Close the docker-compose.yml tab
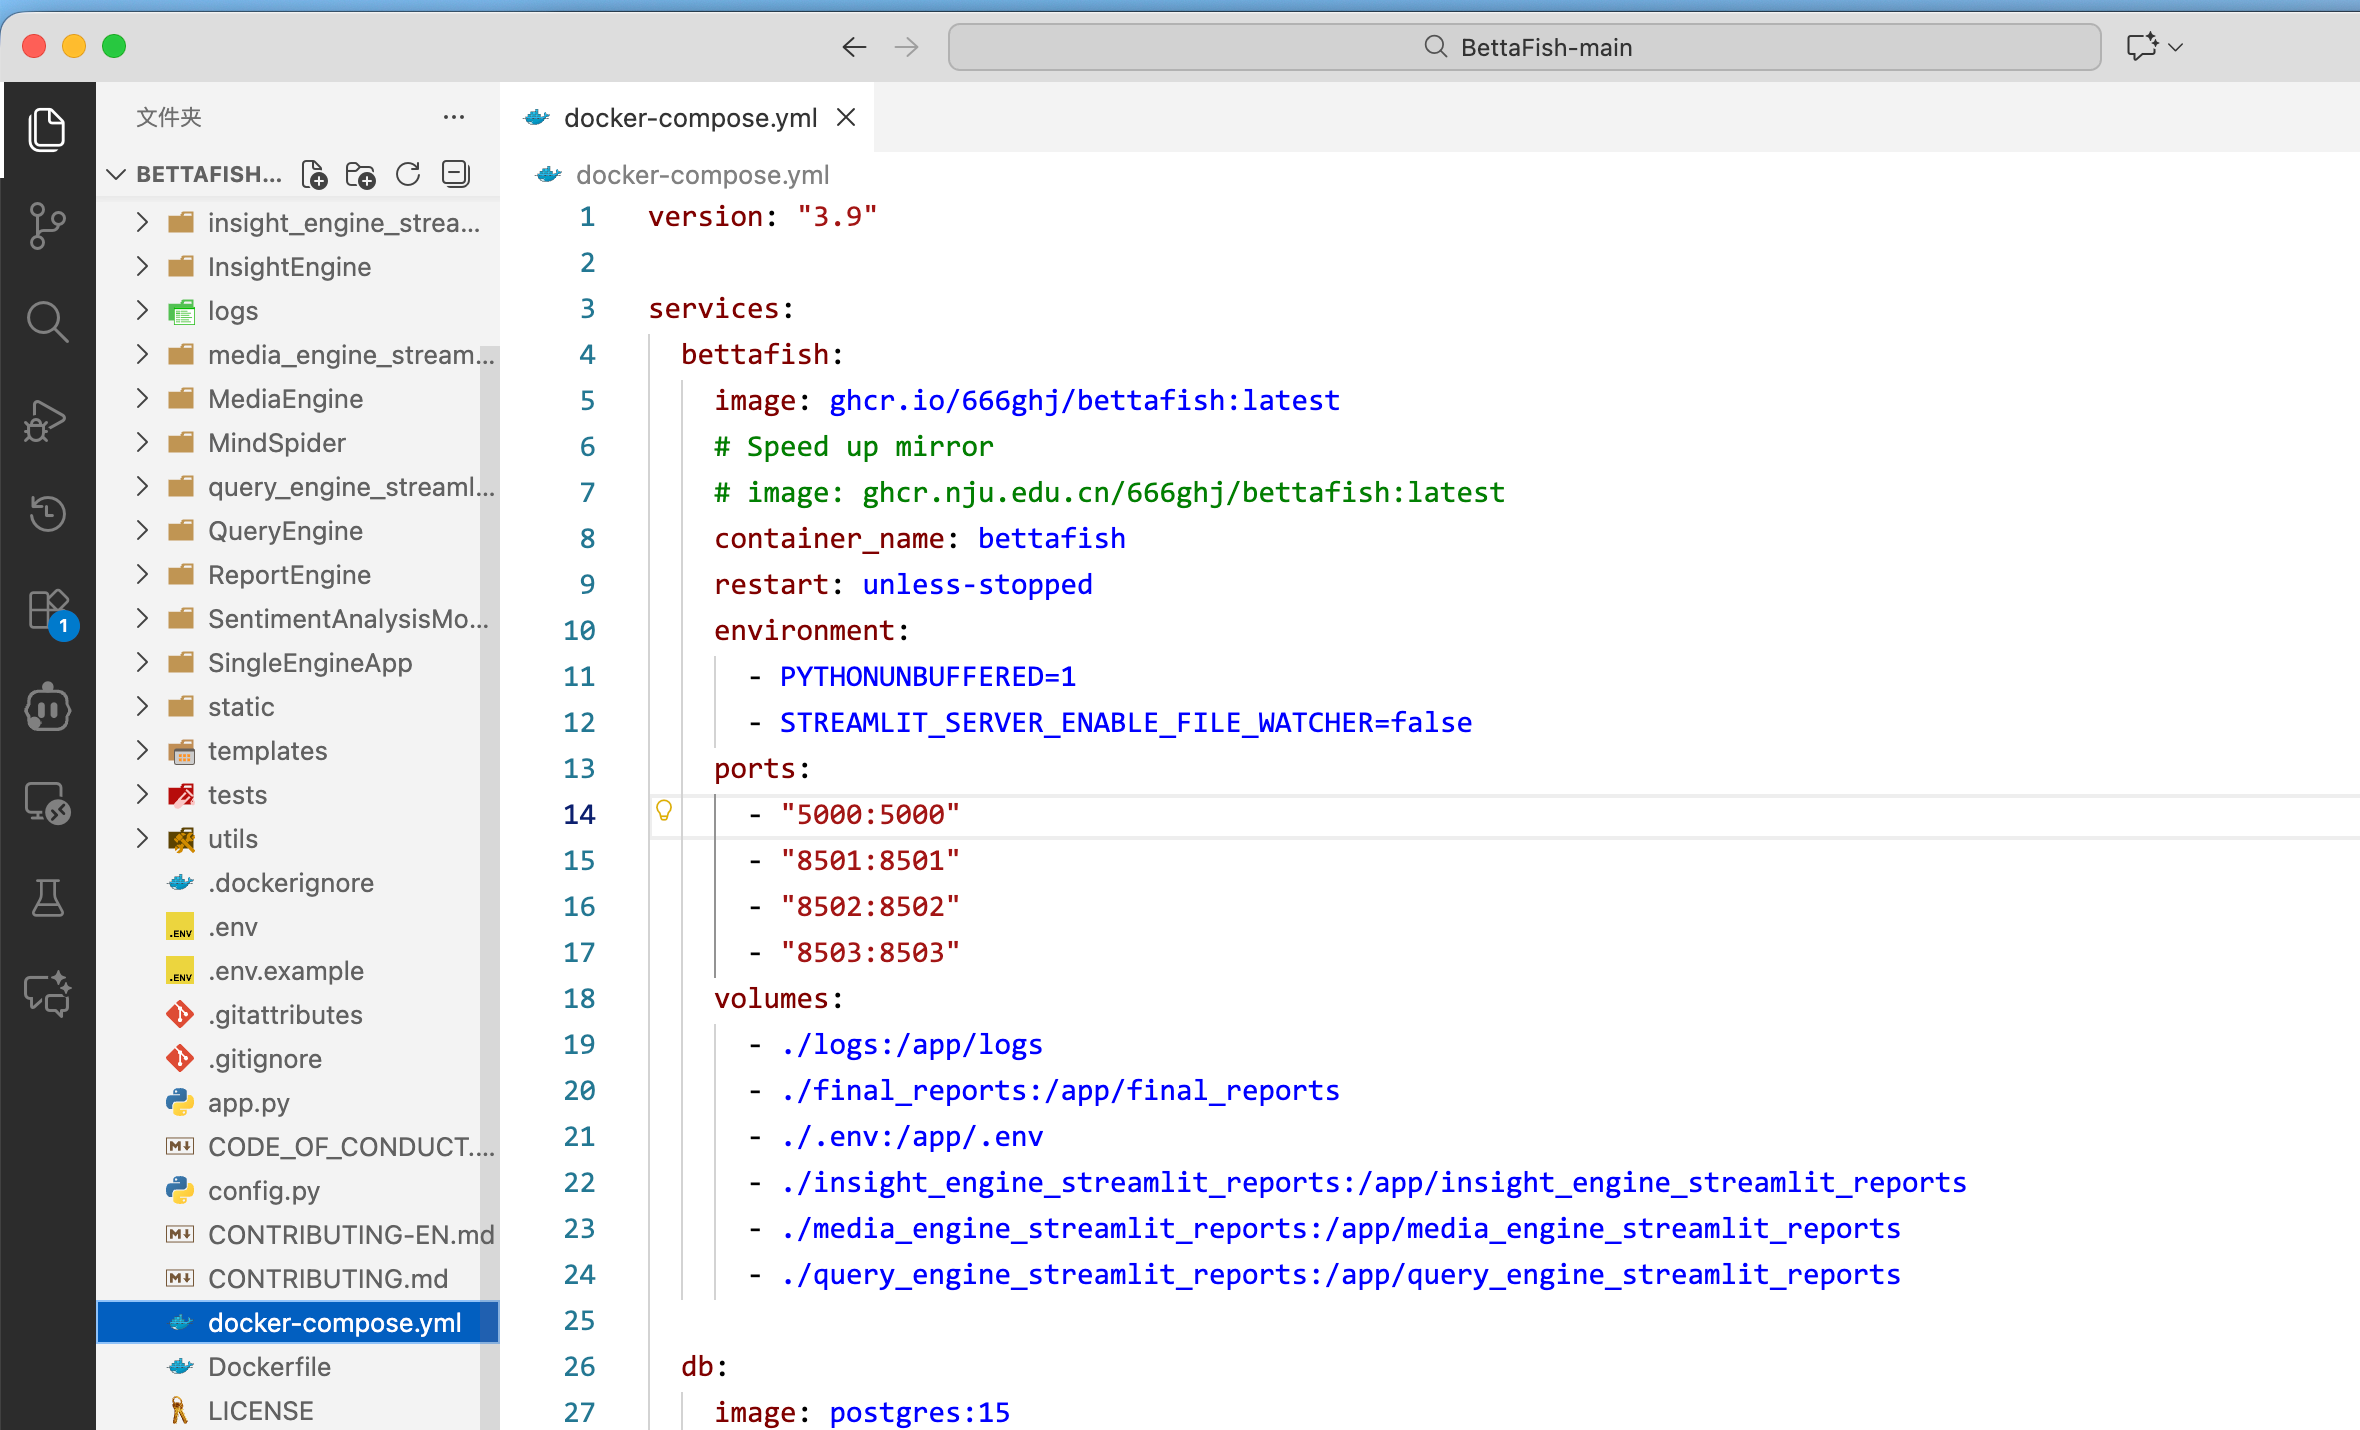 (x=846, y=118)
